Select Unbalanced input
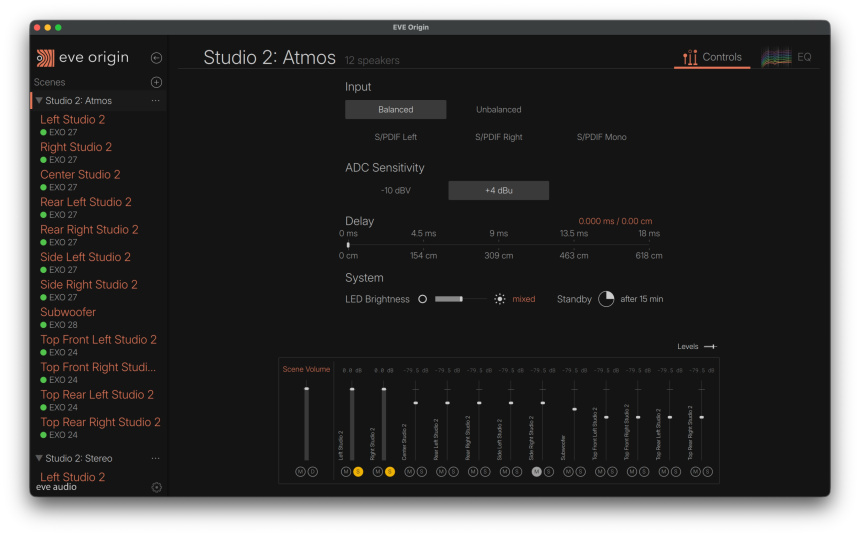 [499, 110]
